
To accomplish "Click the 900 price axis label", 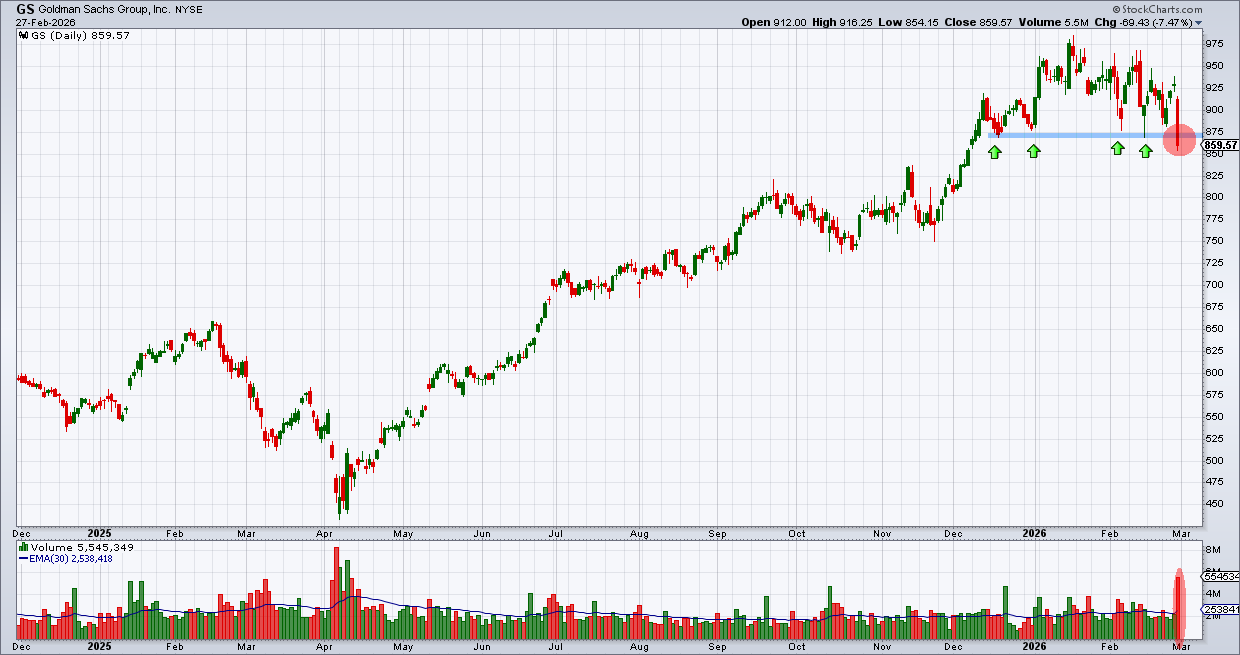I will point(1216,110).
